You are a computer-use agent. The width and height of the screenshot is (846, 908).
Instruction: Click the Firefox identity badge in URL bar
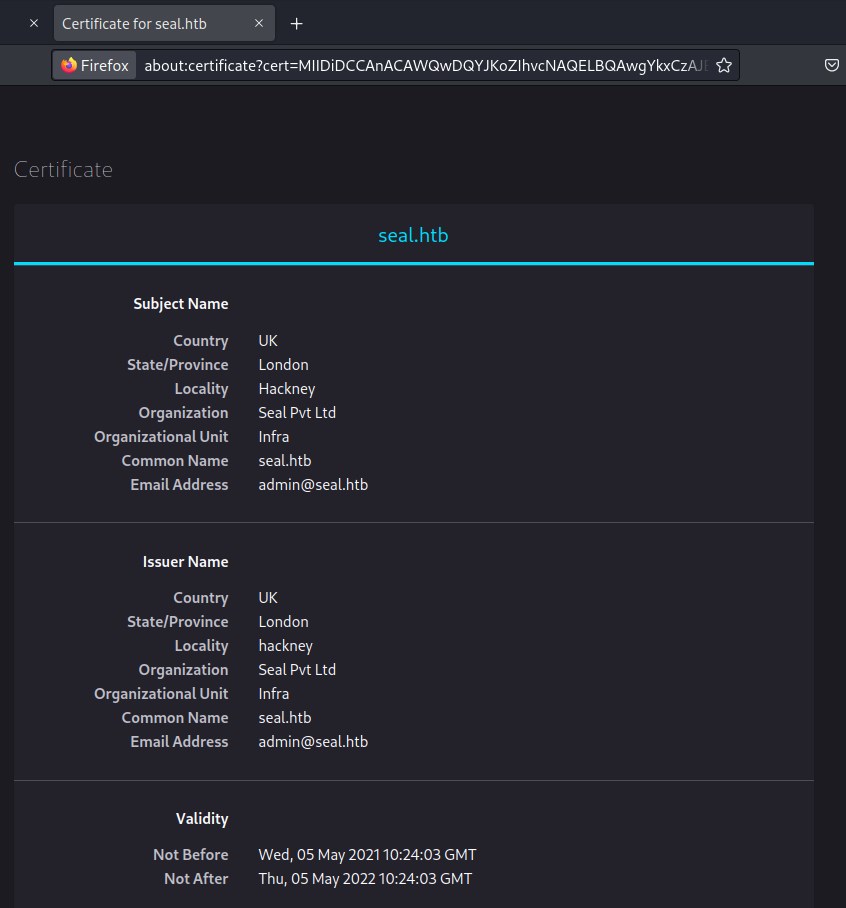(95, 65)
